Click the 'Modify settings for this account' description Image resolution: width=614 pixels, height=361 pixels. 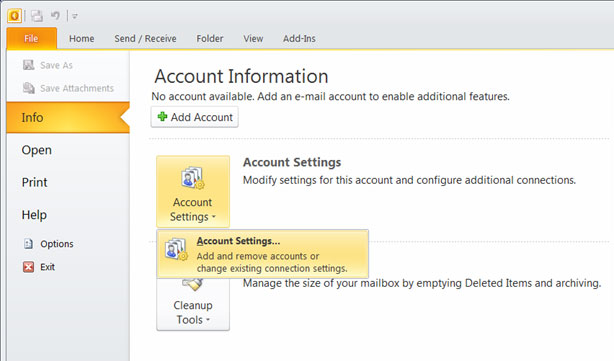point(409,180)
